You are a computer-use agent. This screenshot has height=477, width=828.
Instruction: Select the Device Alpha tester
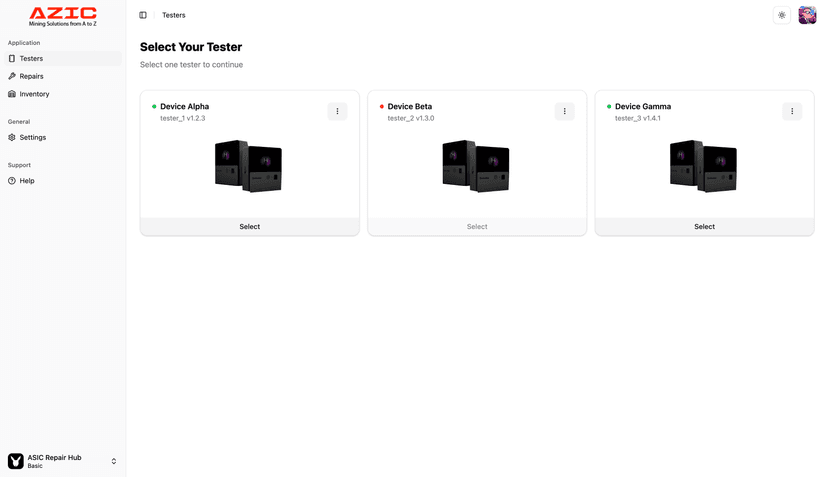(x=250, y=227)
